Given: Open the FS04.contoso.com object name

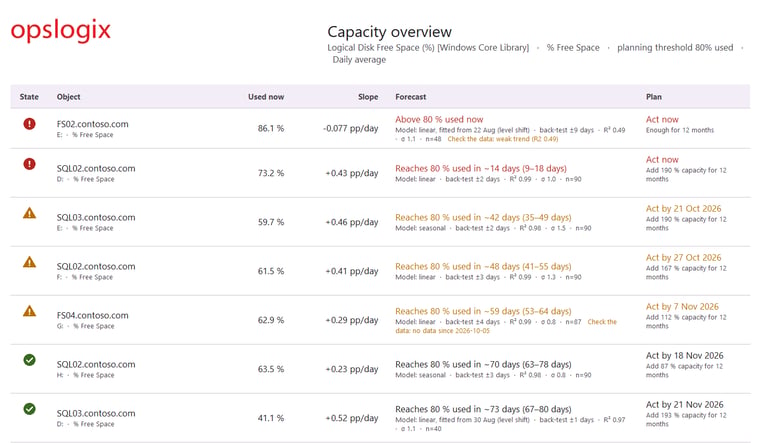Looking at the screenshot, I should click(x=93, y=316).
